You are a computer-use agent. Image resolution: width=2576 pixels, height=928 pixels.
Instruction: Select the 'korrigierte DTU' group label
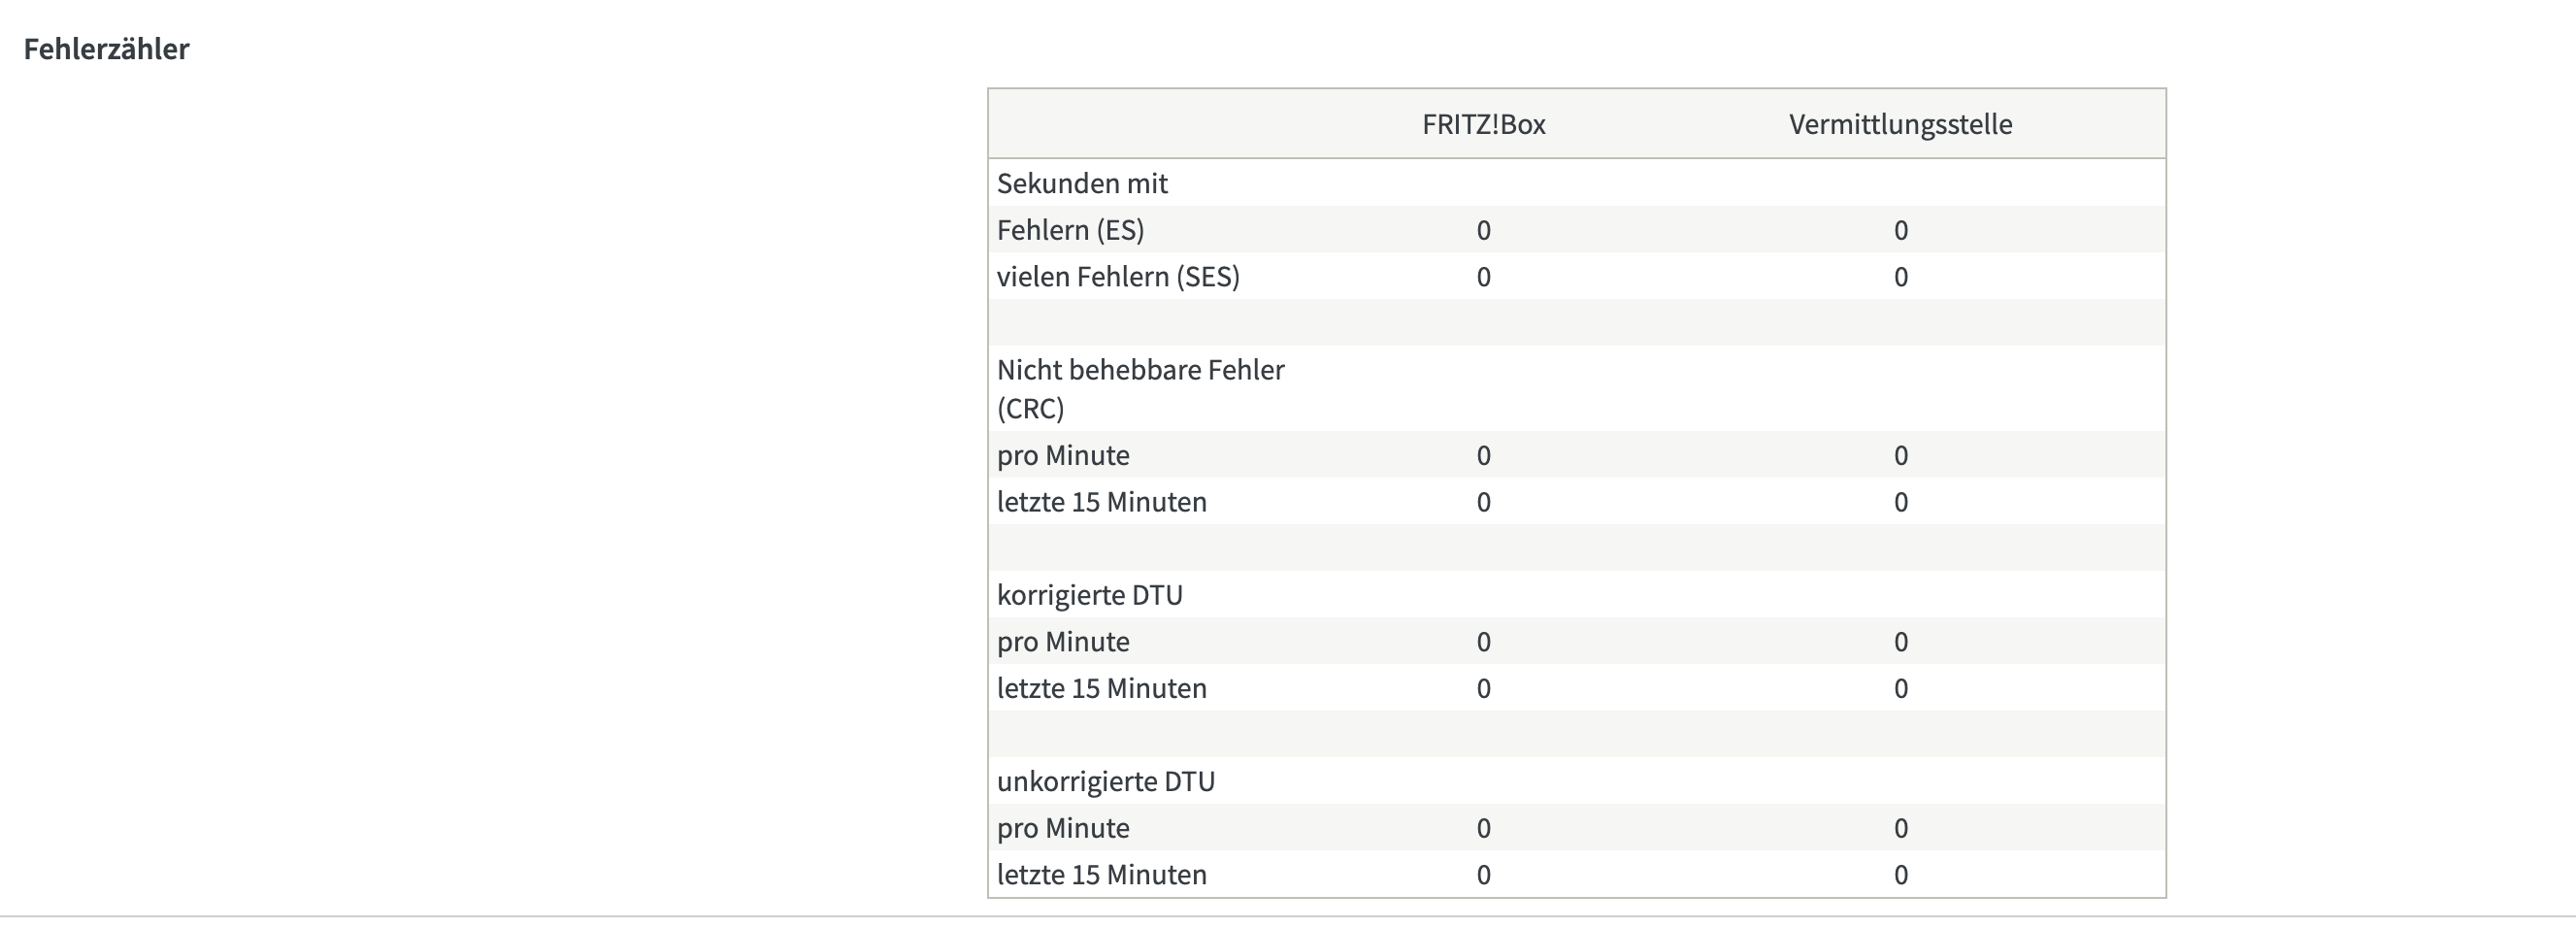[1089, 595]
